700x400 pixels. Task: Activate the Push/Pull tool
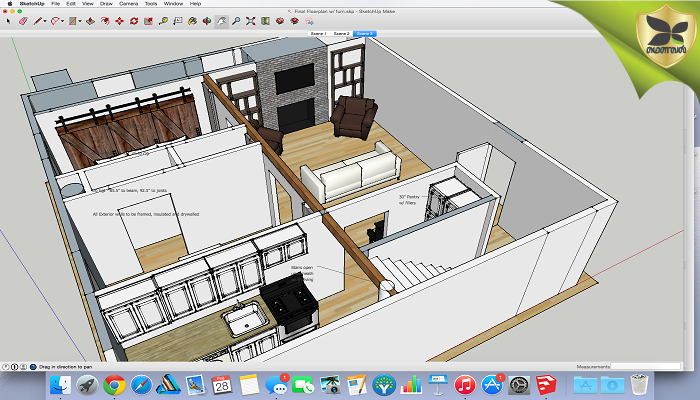[90, 20]
